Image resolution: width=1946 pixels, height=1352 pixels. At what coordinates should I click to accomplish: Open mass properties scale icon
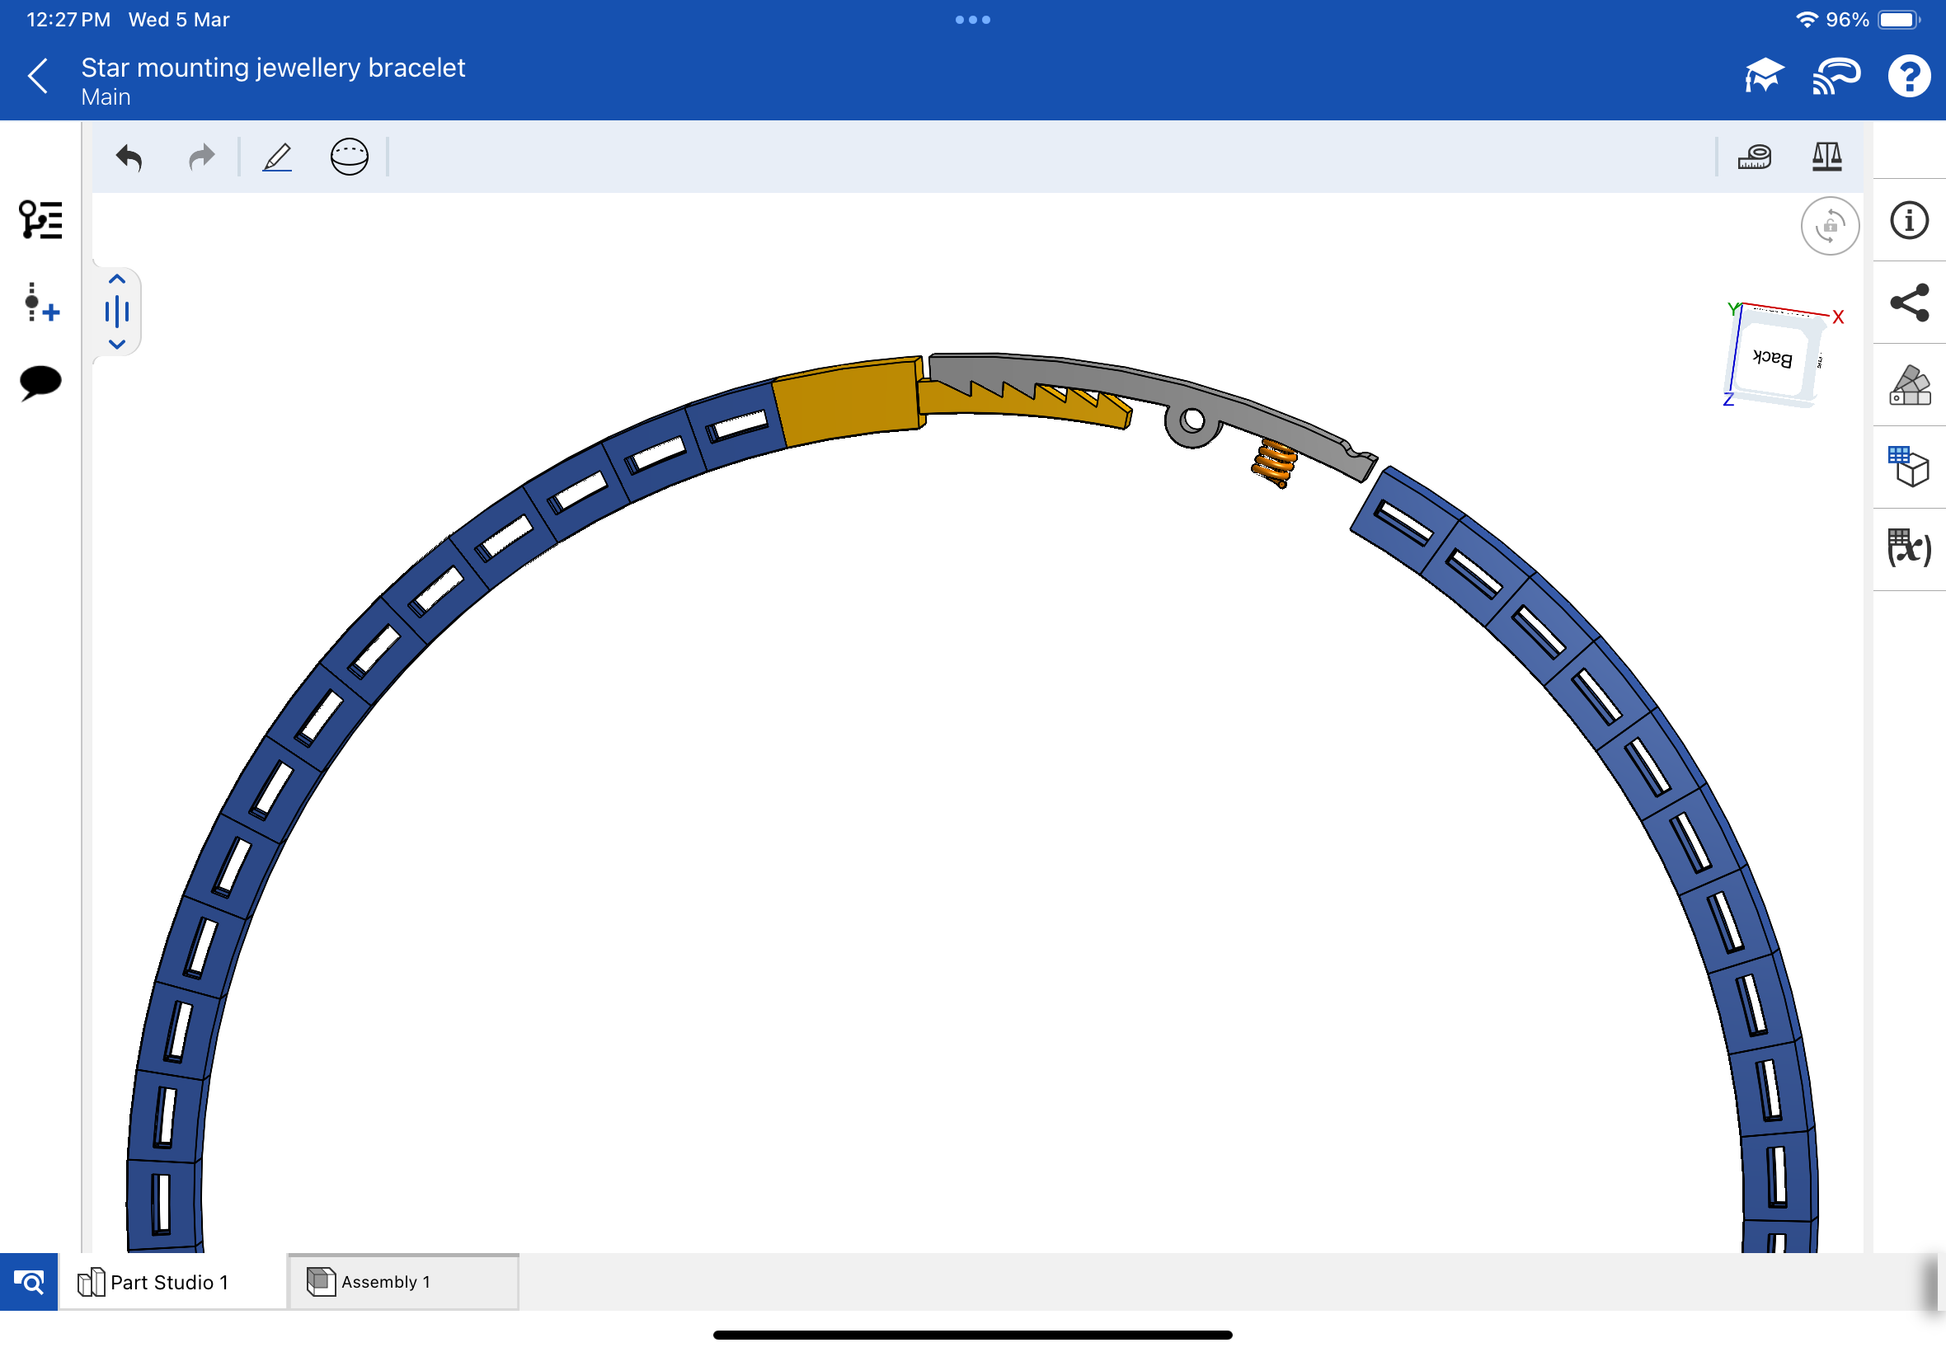1826,157
